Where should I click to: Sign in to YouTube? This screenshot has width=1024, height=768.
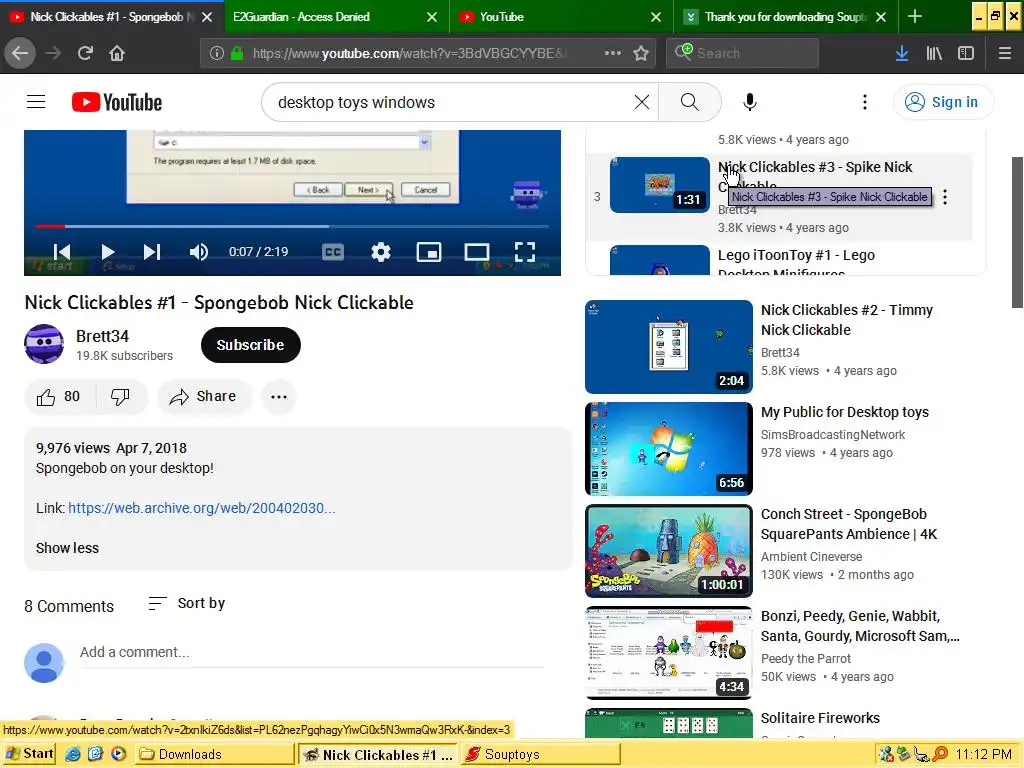[944, 102]
